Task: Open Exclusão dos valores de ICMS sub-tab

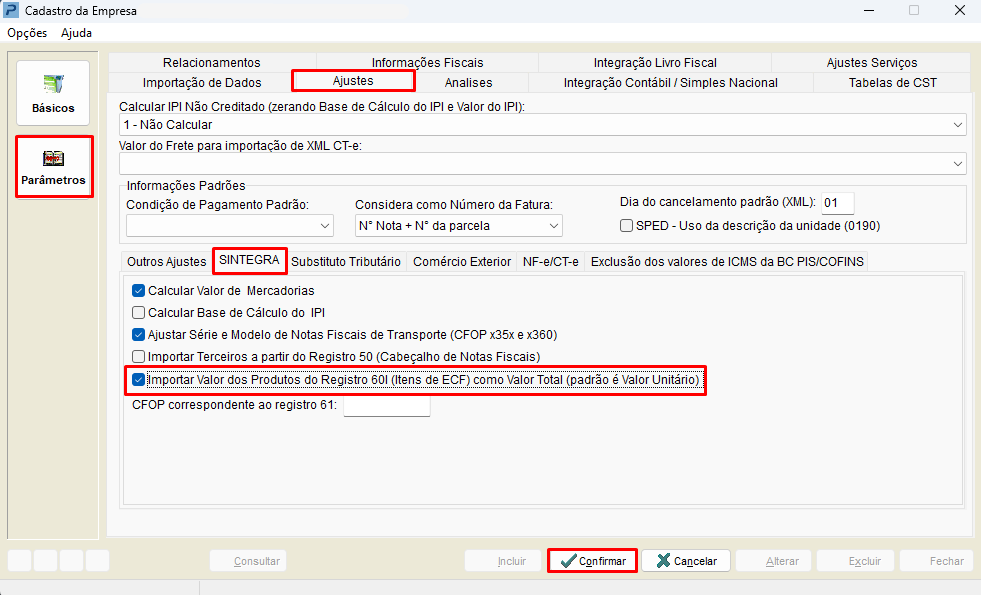Action: [x=727, y=262]
